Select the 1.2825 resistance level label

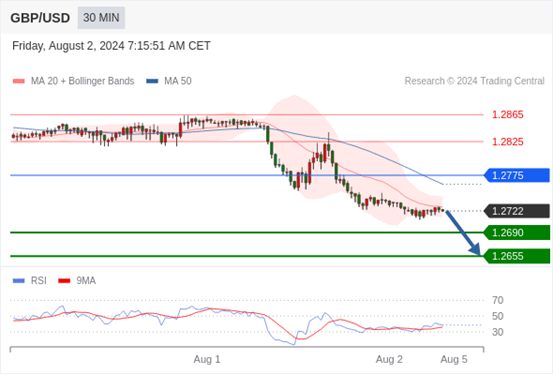pos(508,142)
